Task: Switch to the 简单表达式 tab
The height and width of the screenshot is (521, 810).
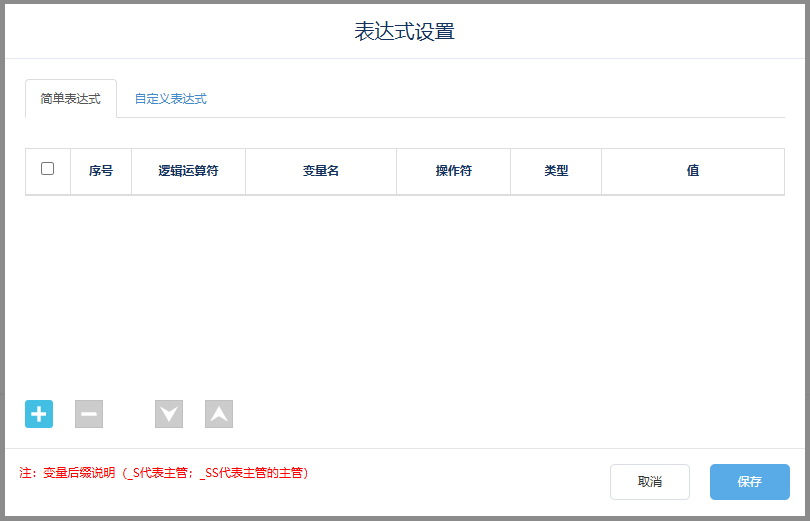Action: [70, 99]
